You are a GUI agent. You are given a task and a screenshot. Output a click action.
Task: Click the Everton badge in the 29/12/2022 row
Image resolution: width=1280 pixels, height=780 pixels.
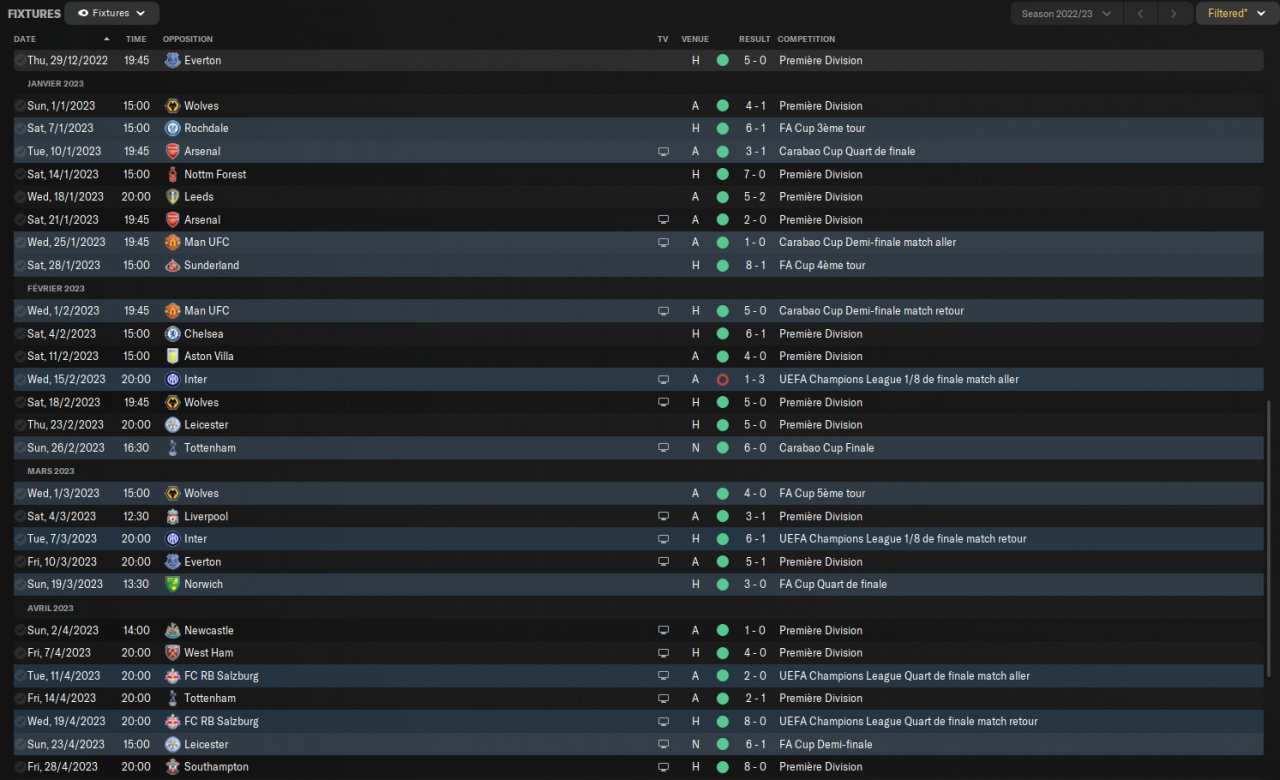point(172,60)
